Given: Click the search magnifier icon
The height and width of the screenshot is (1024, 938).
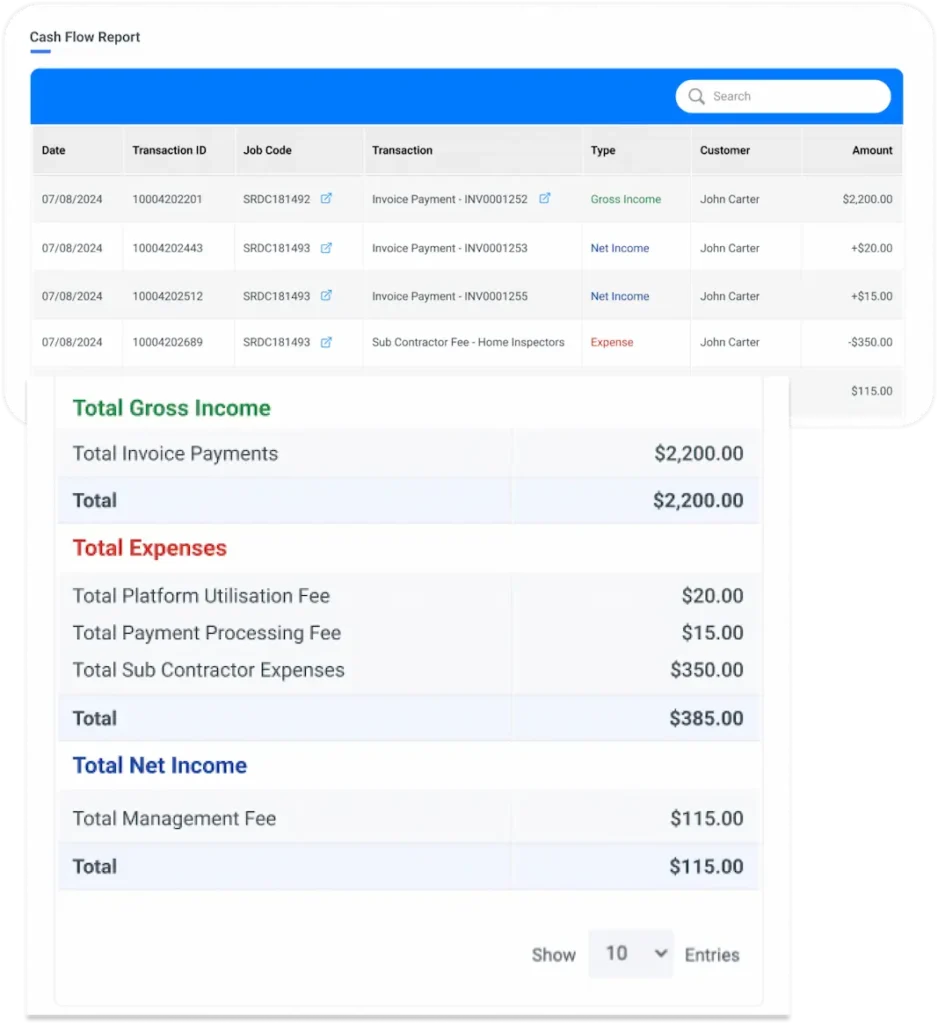Looking at the screenshot, I should coord(696,97).
